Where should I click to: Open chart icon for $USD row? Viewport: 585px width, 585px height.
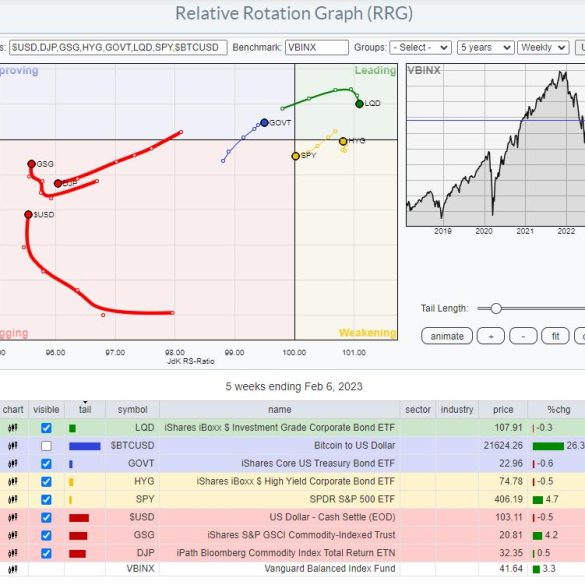[x=13, y=517]
